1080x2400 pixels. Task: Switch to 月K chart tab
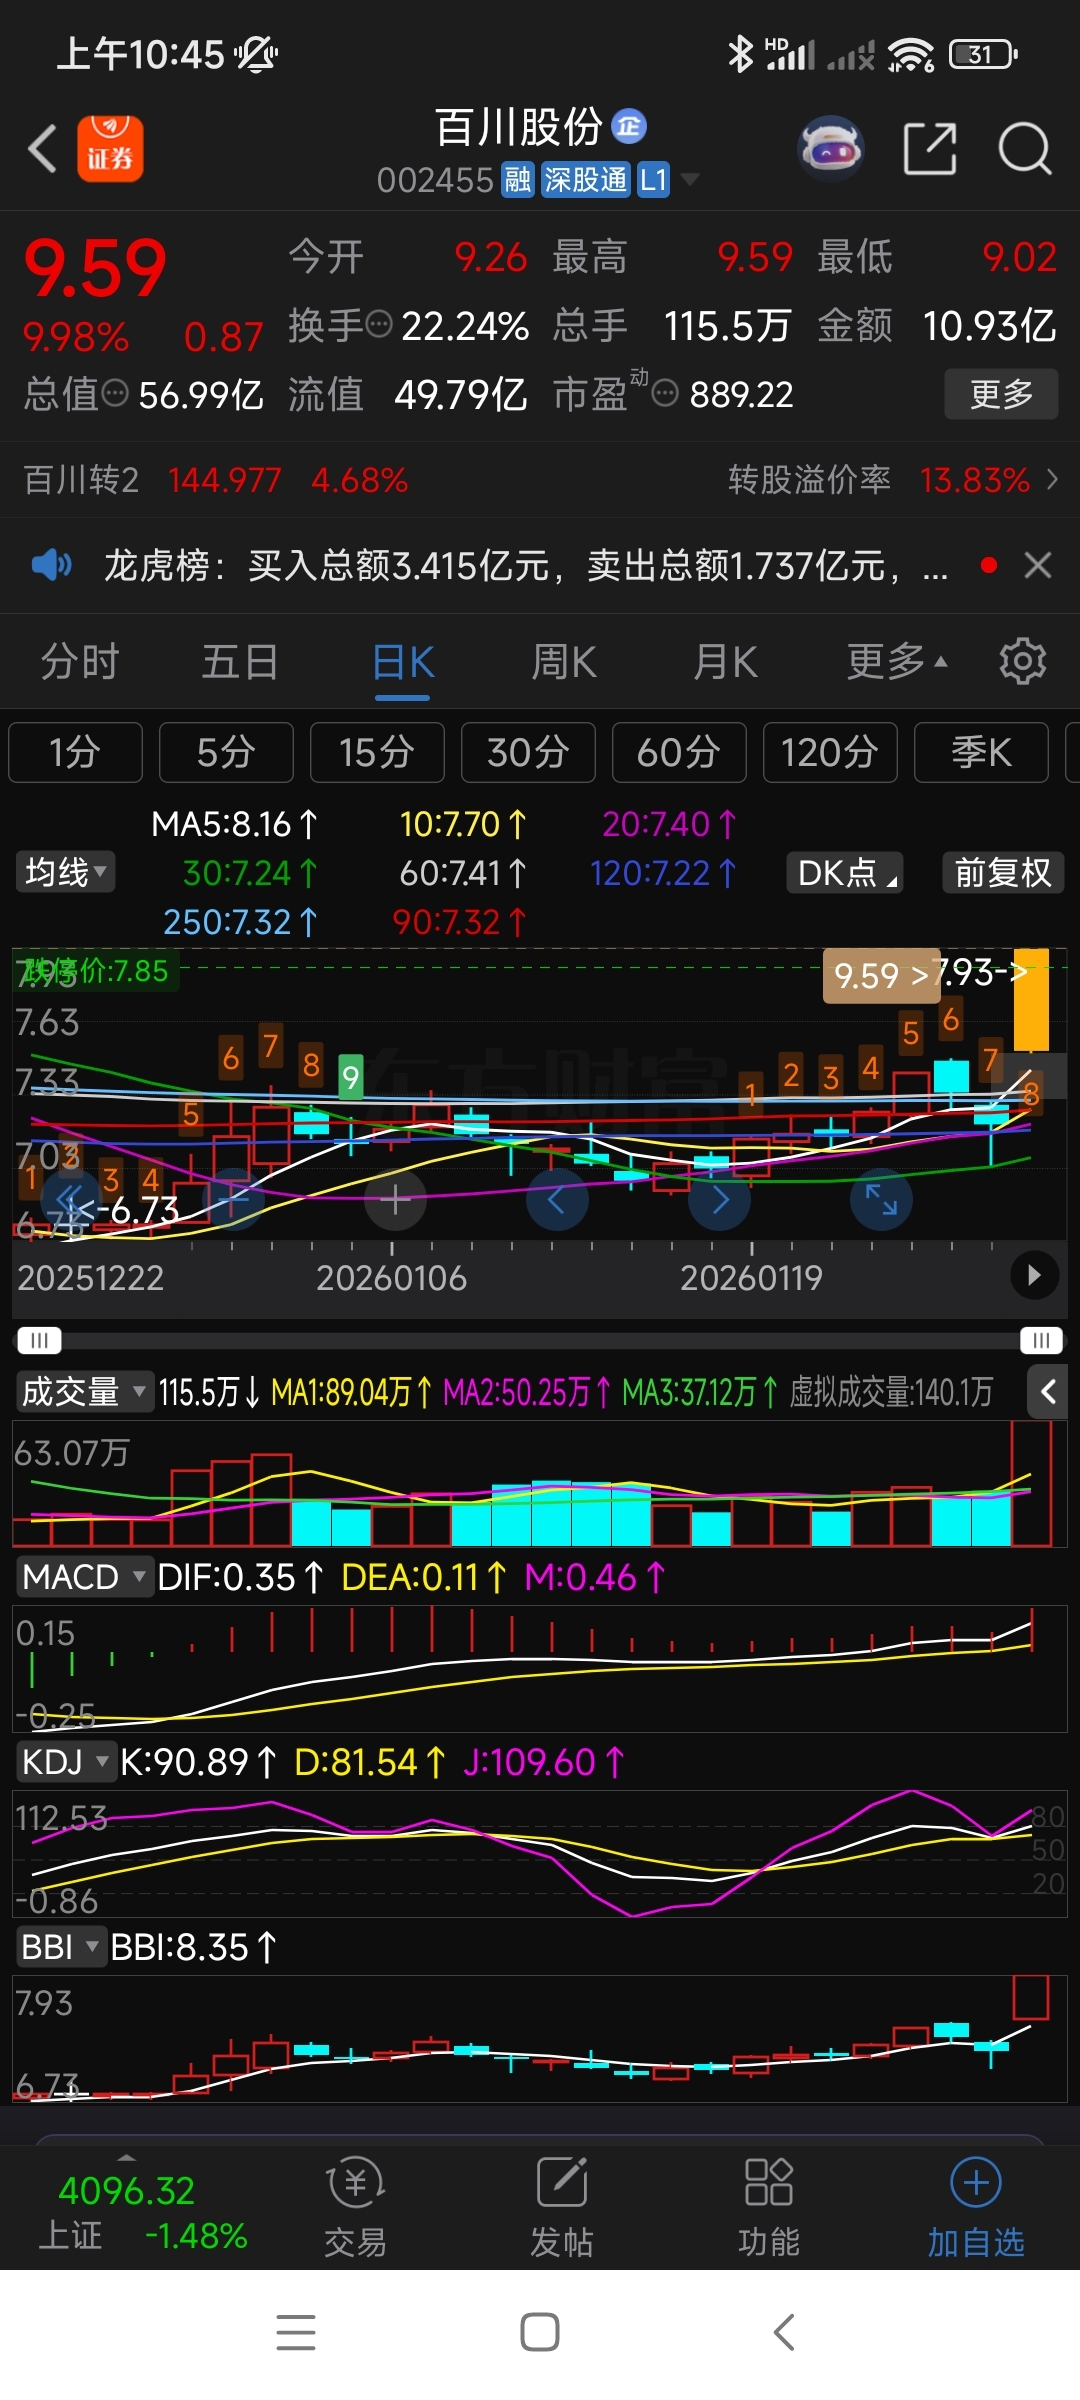pos(725,662)
